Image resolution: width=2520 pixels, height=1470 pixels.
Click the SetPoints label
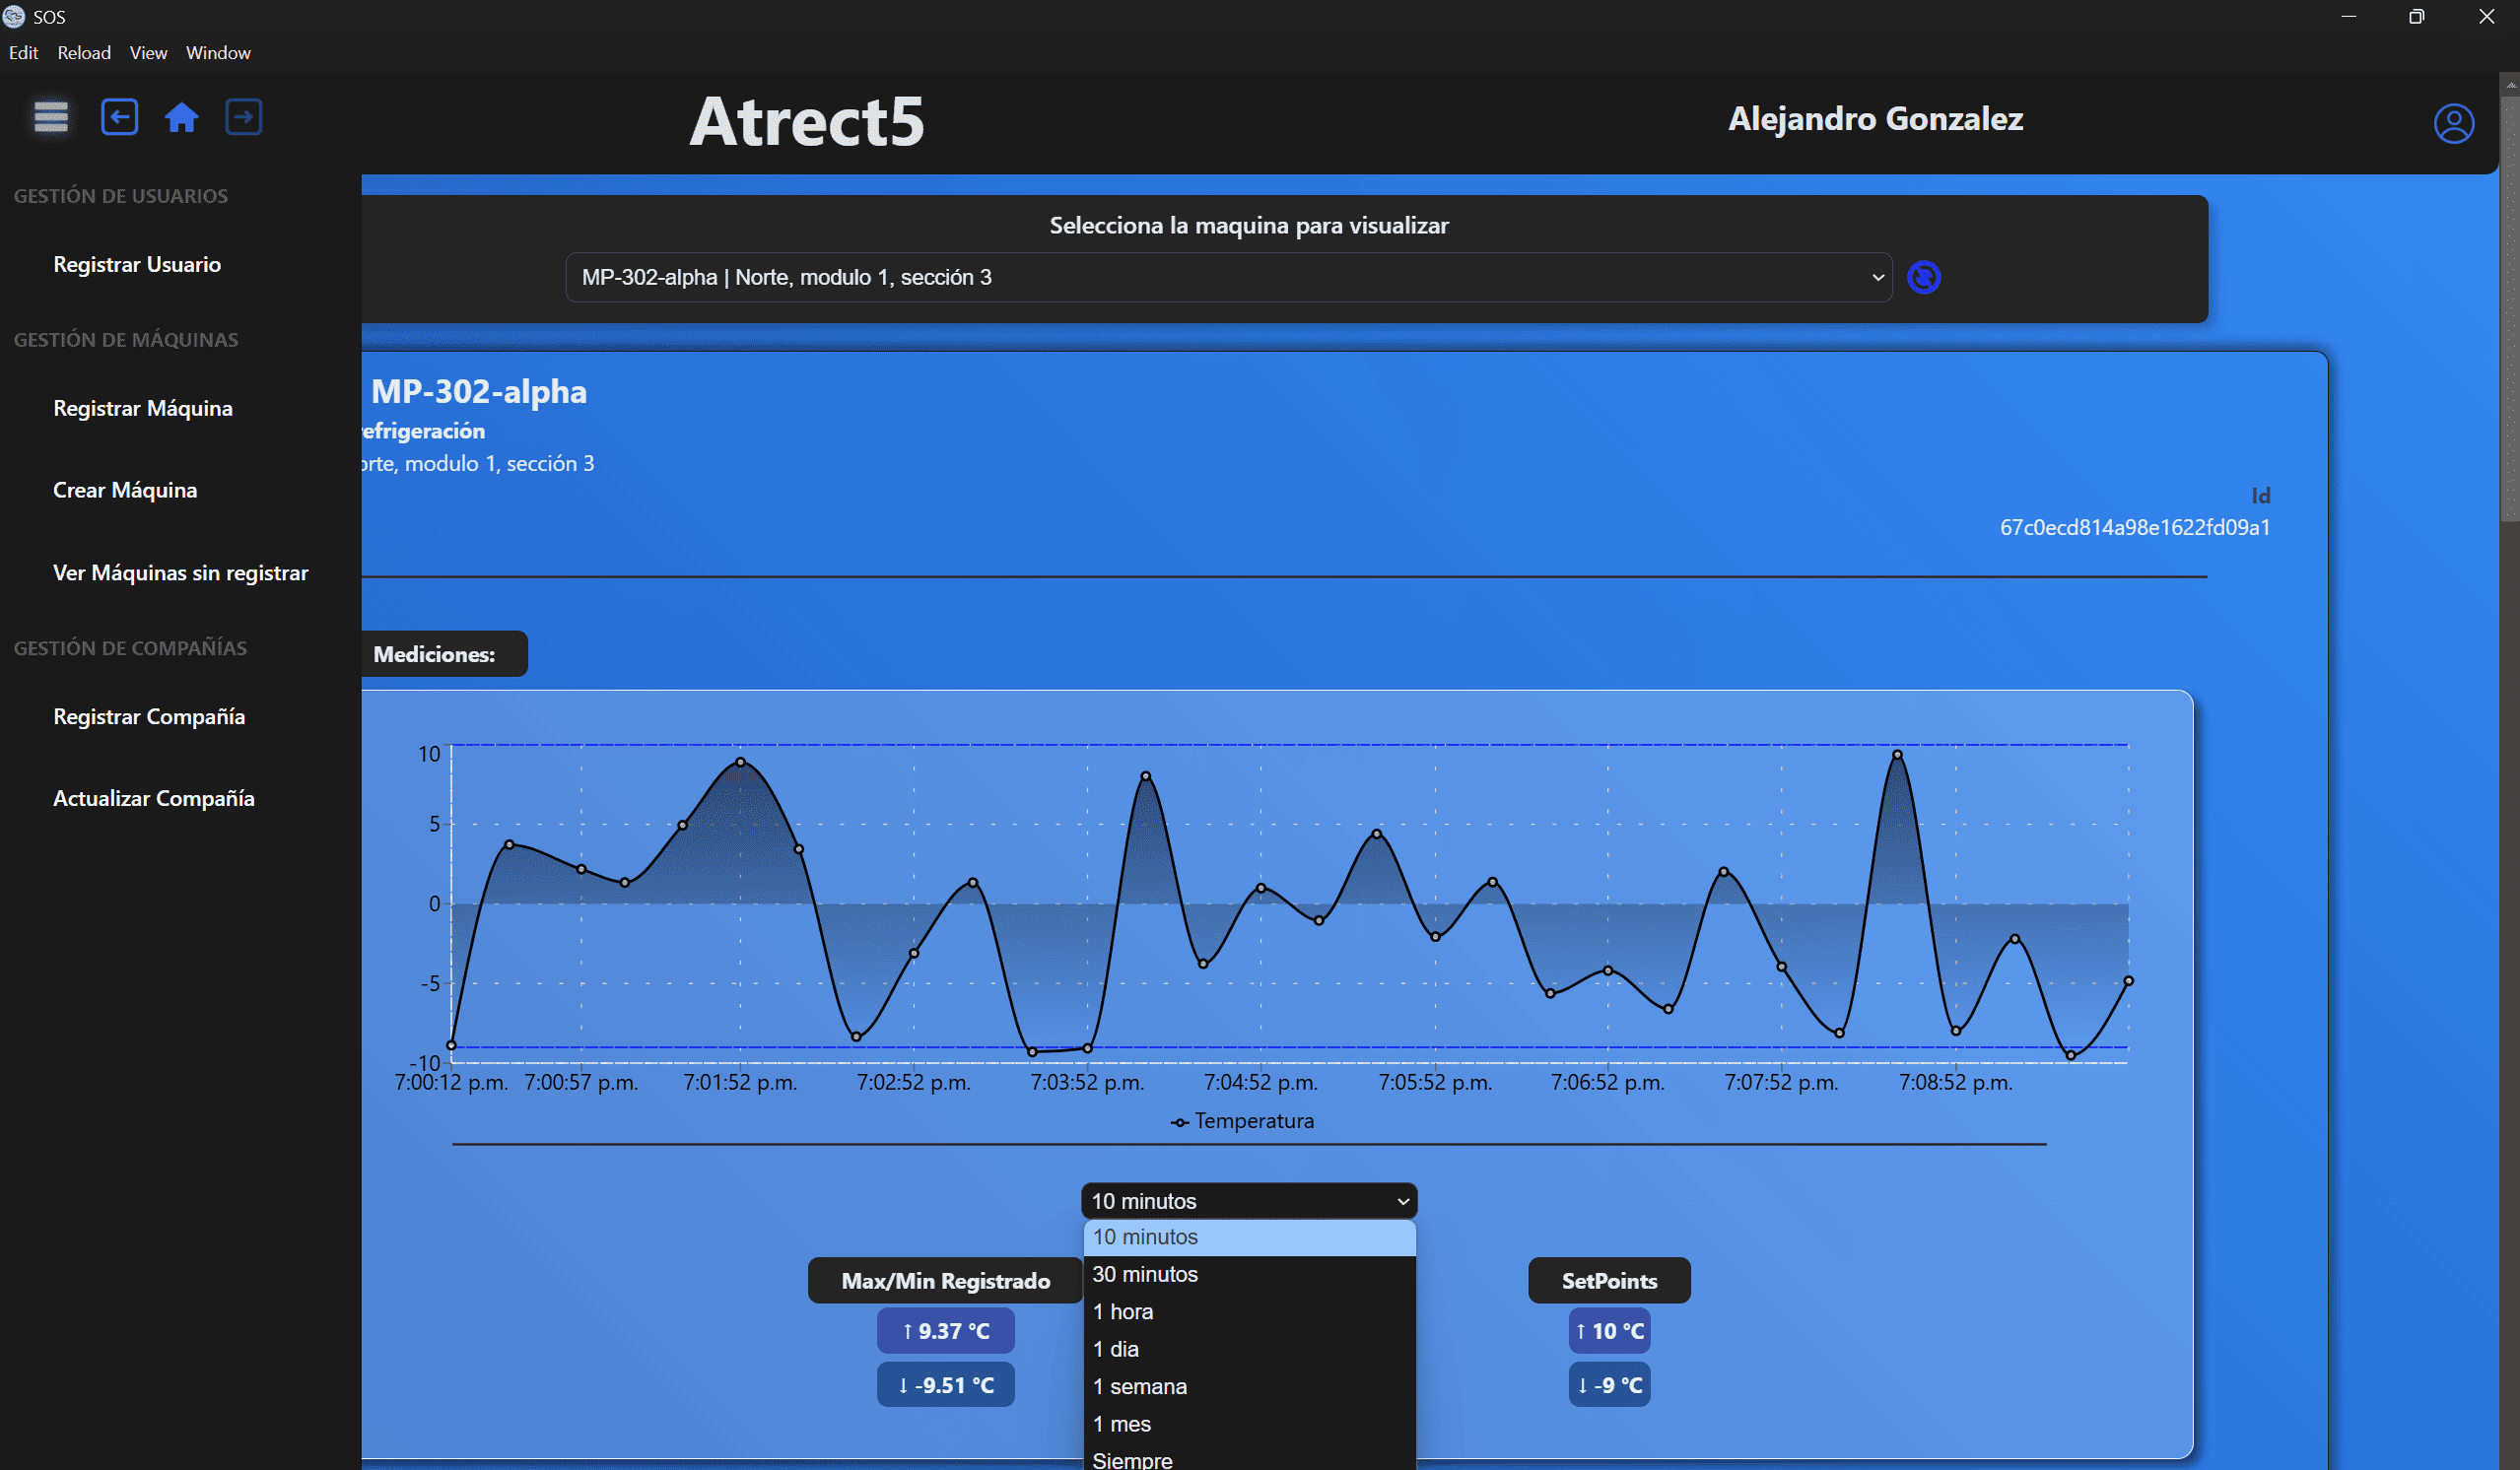point(1609,1281)
